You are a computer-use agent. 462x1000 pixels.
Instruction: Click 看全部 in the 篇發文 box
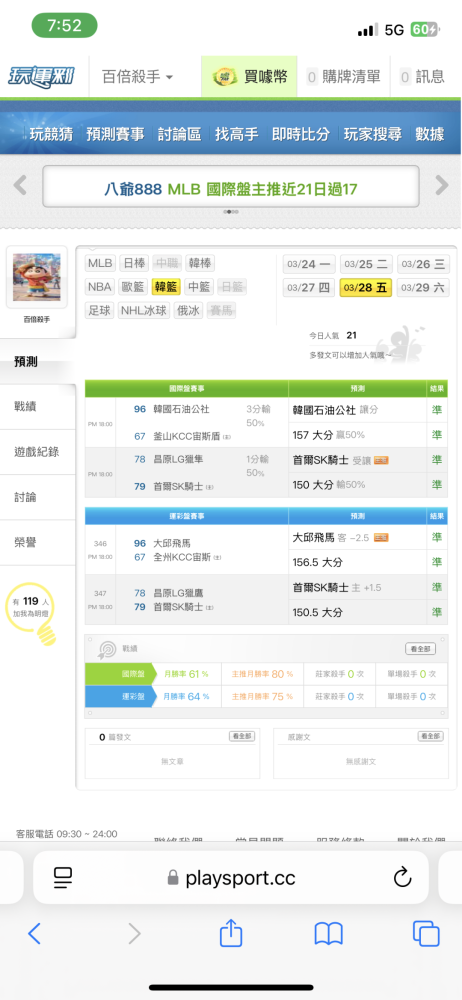coord(242,736)
